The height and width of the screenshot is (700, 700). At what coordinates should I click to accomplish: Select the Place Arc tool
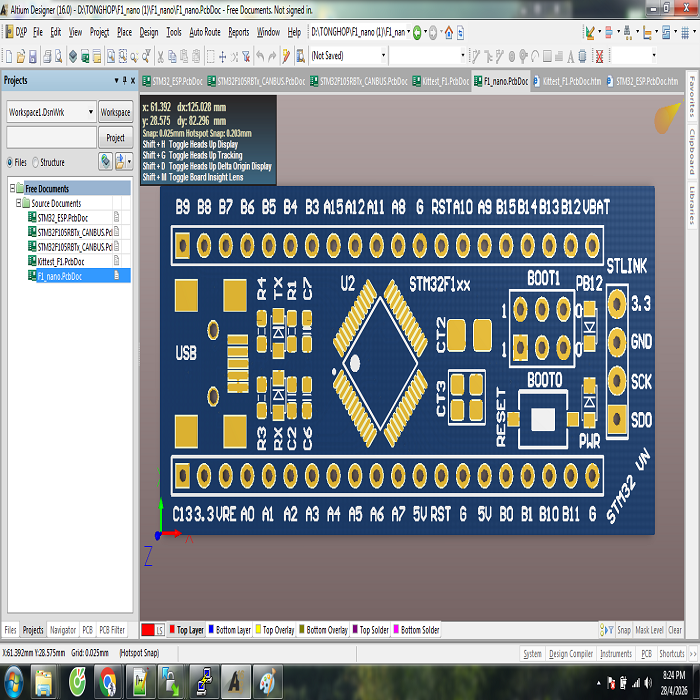click(535, 56)
